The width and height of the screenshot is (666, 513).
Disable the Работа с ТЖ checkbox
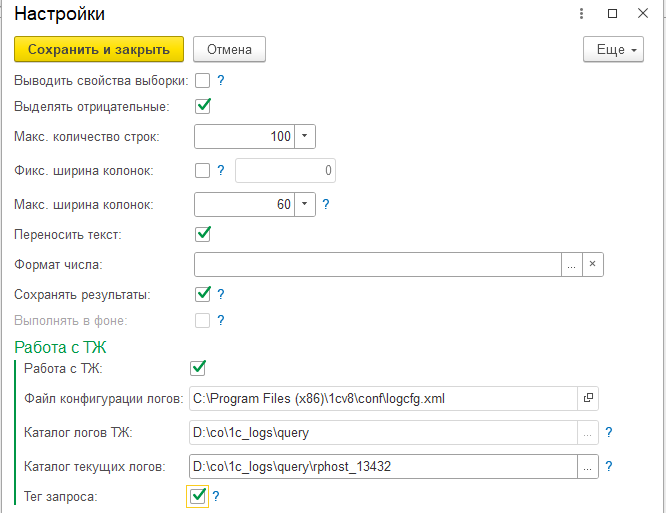(198, 368)
